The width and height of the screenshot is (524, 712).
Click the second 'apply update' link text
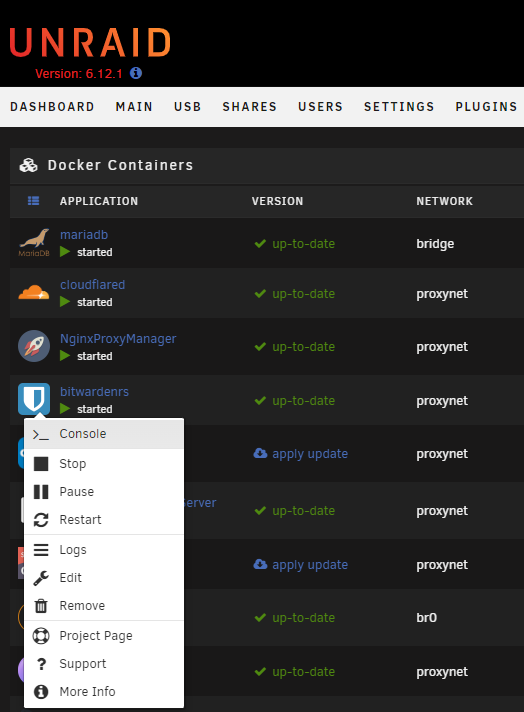(310, 565)
